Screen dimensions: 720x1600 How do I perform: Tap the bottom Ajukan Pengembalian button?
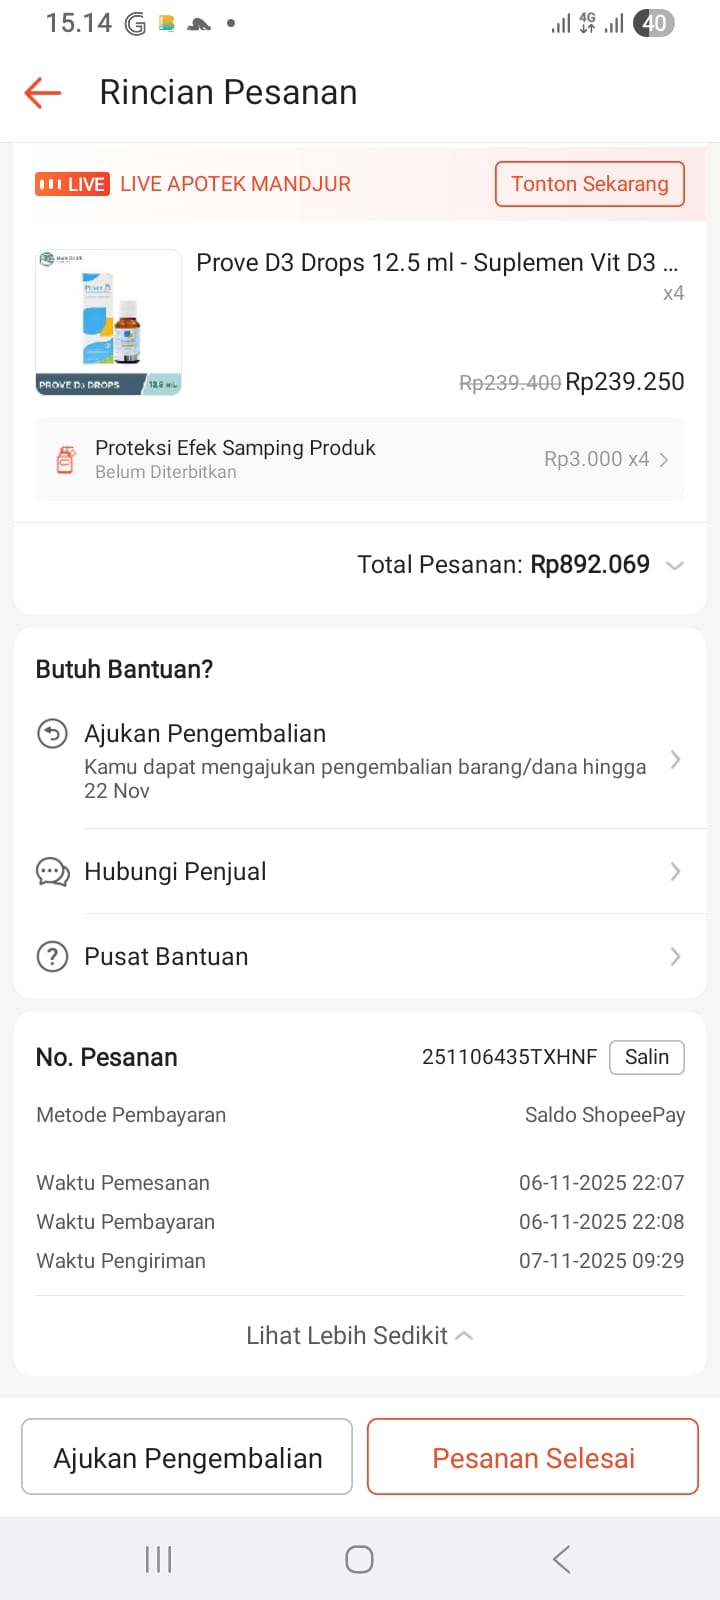coord(187,1457)
